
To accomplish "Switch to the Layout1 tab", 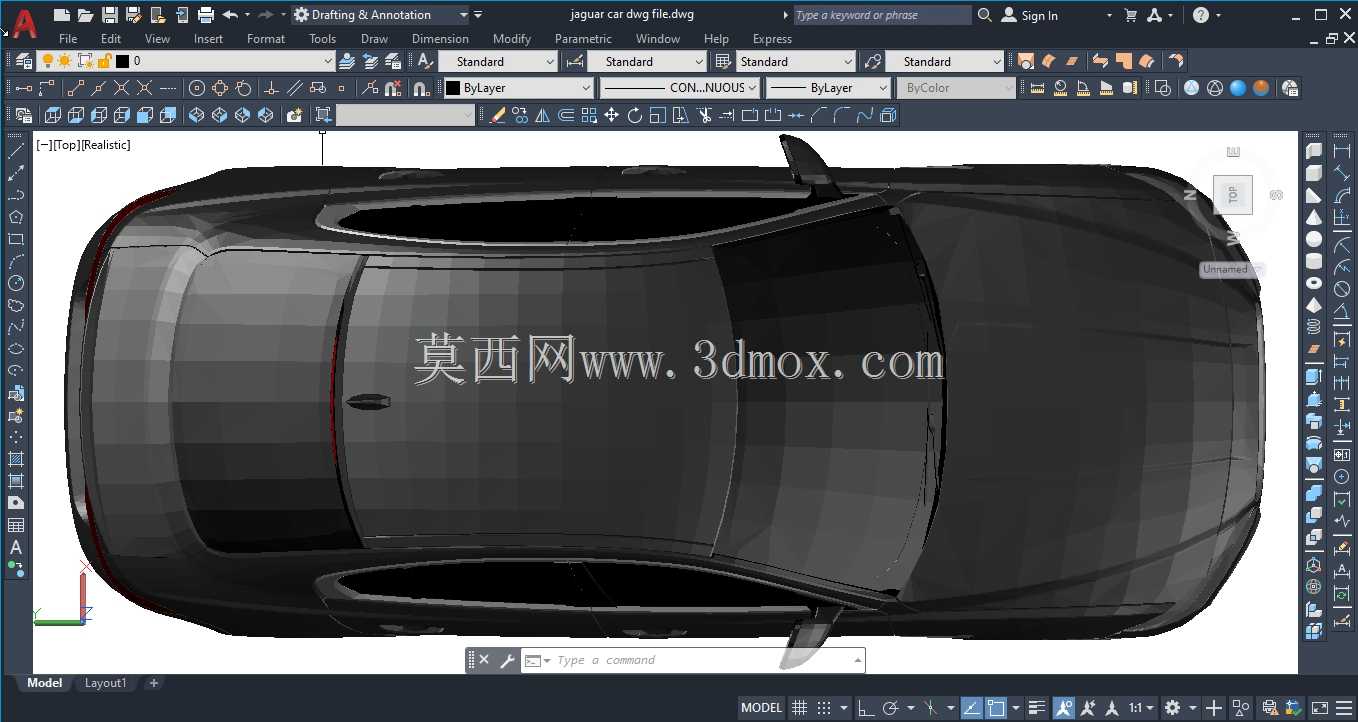I will pyautogui.click(x=105, y=683).
